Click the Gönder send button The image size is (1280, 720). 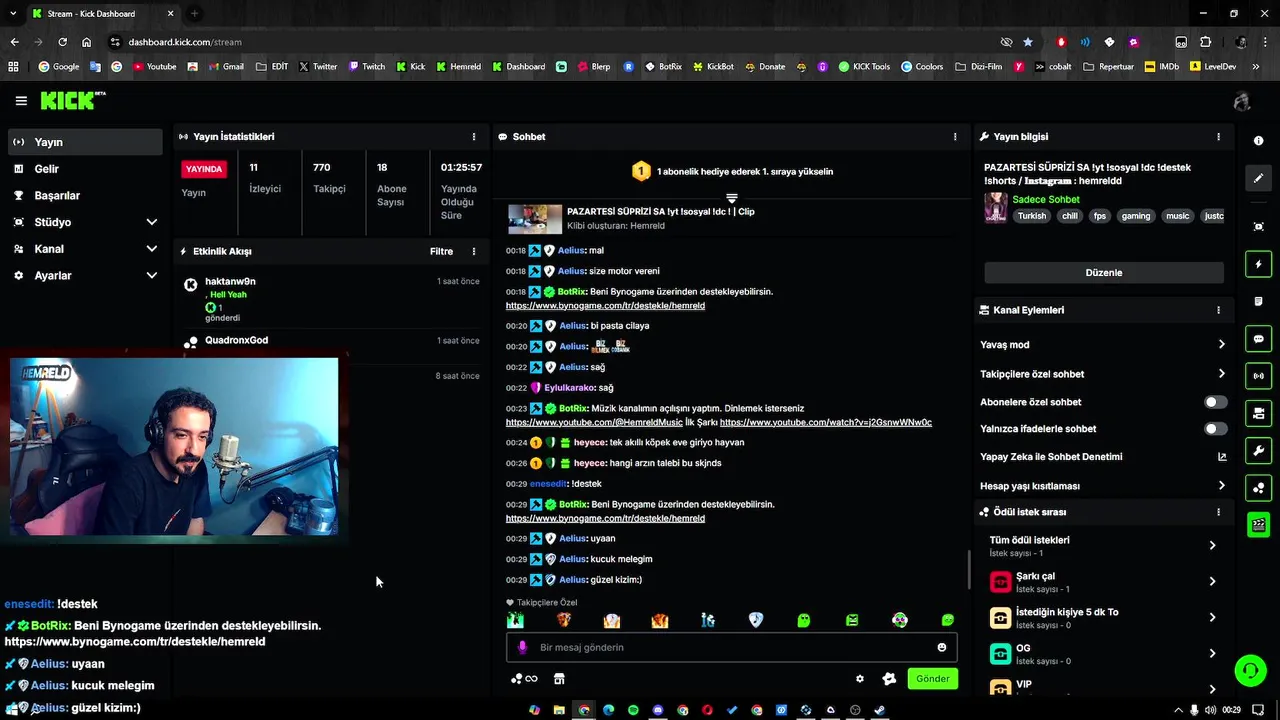coord(932,679)
